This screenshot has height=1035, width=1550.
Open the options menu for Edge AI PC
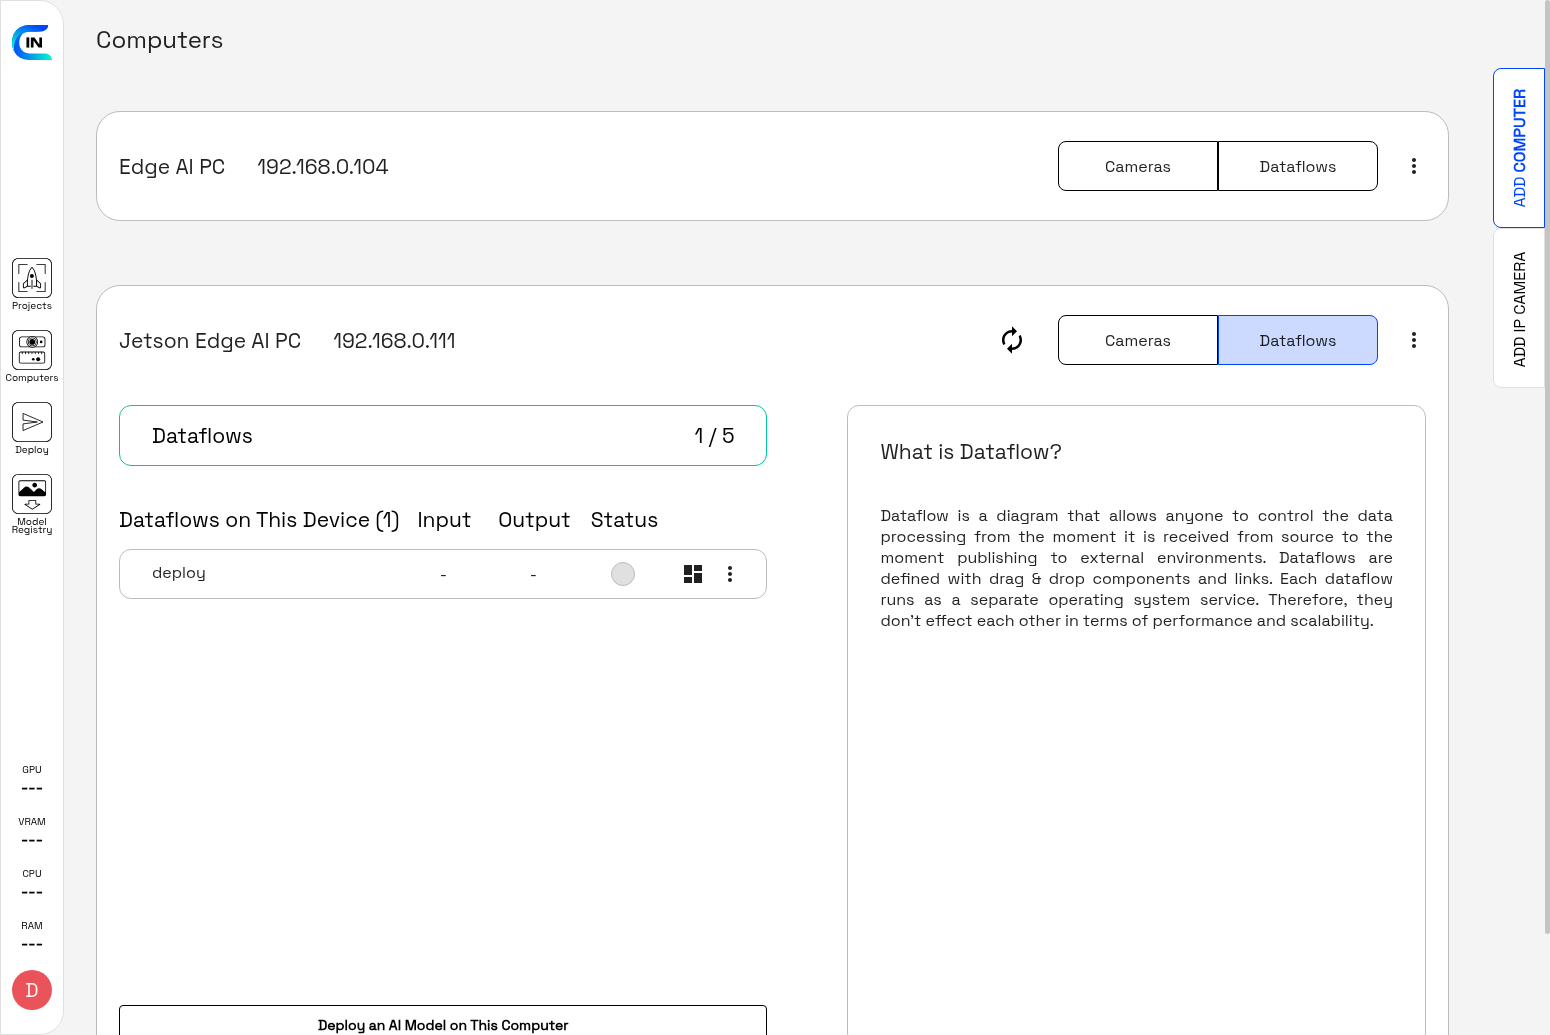click(1414, 166)
